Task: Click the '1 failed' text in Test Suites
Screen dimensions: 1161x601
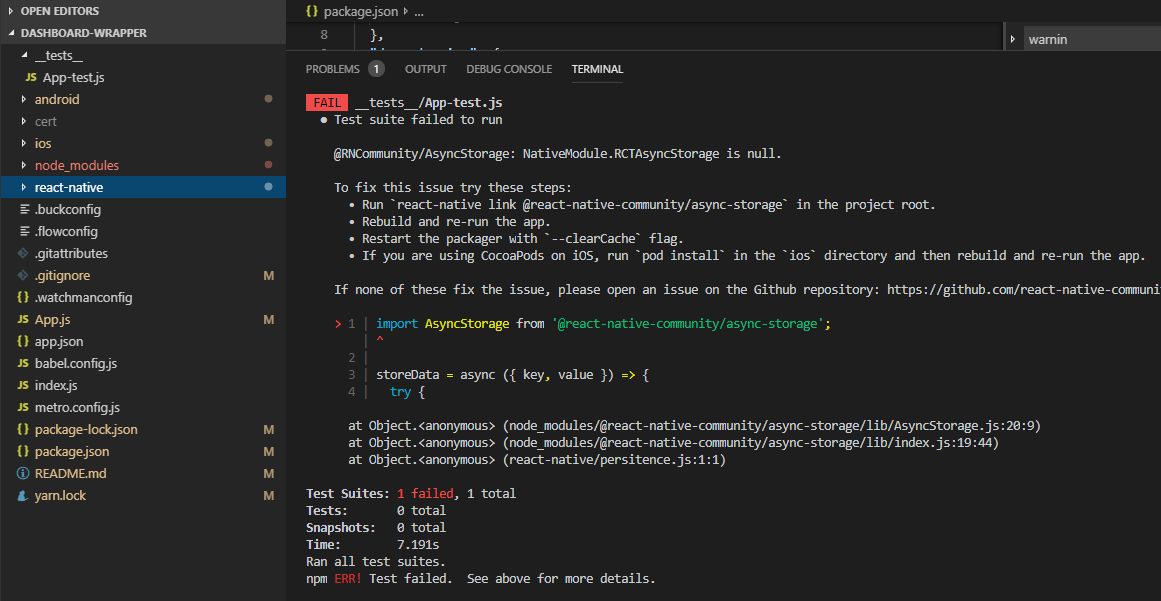Action: [426, 494]
